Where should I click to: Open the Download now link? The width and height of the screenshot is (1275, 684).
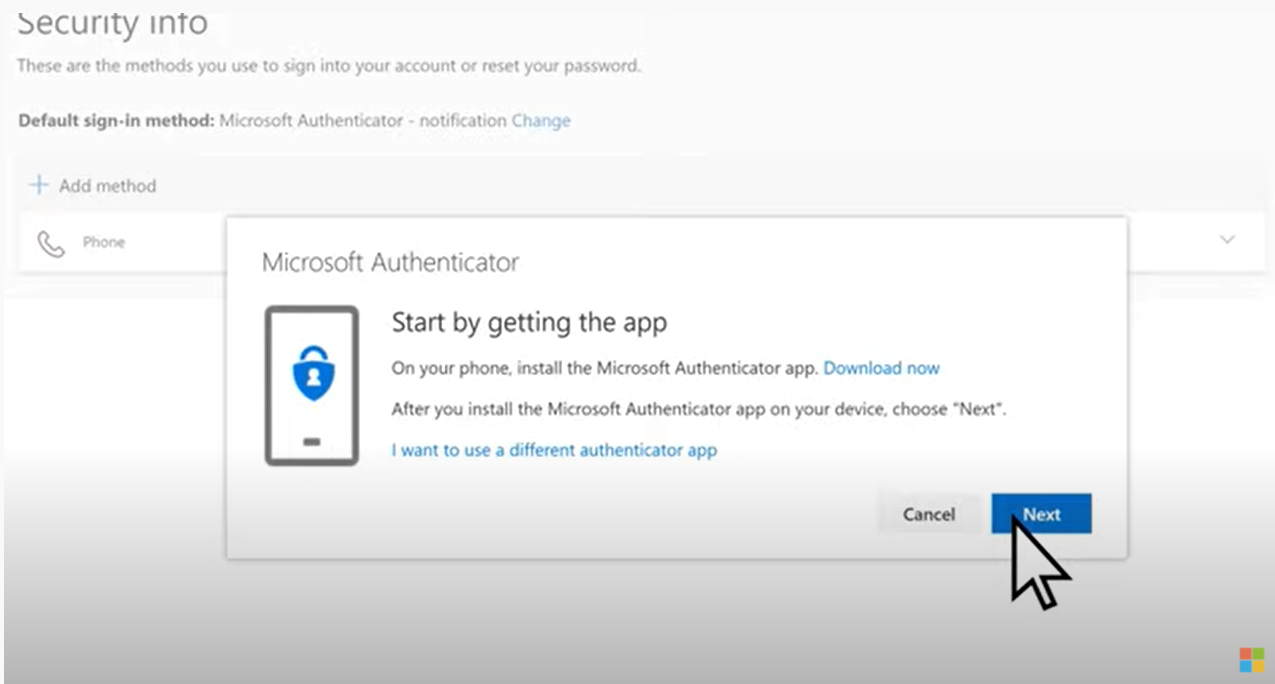tap(881, 368)
